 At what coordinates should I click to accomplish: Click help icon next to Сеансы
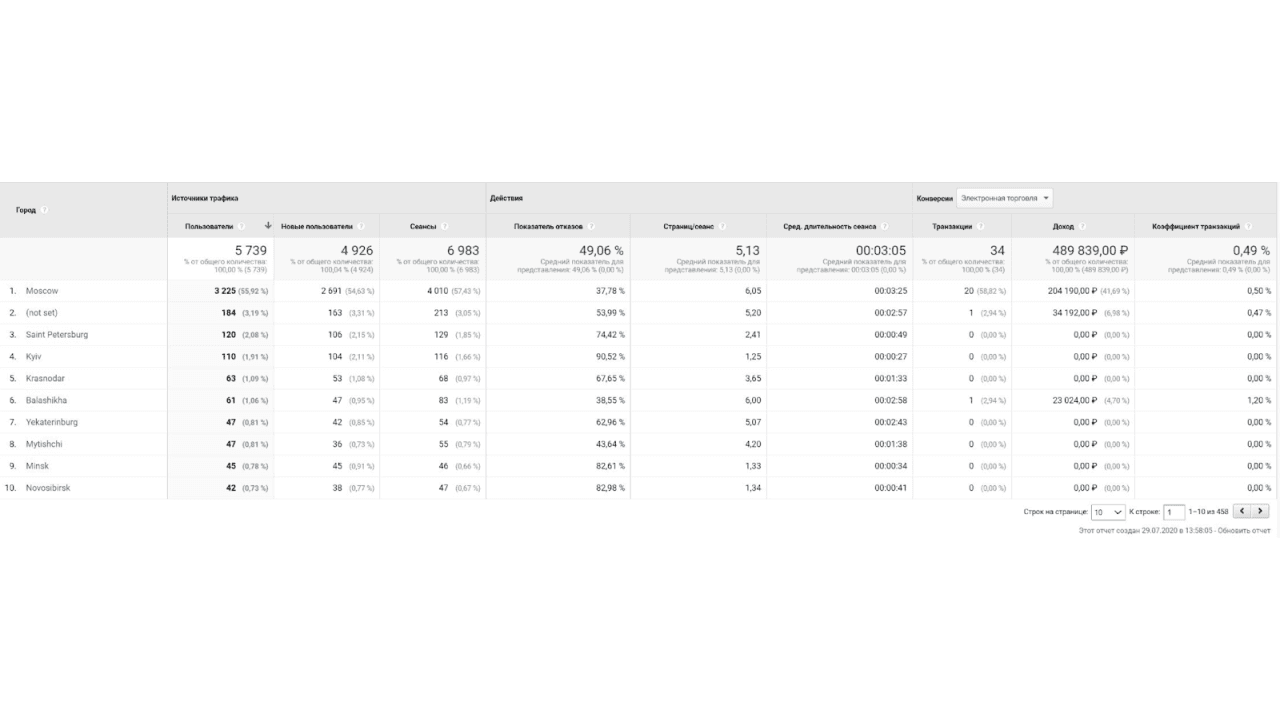click(444, 226)
